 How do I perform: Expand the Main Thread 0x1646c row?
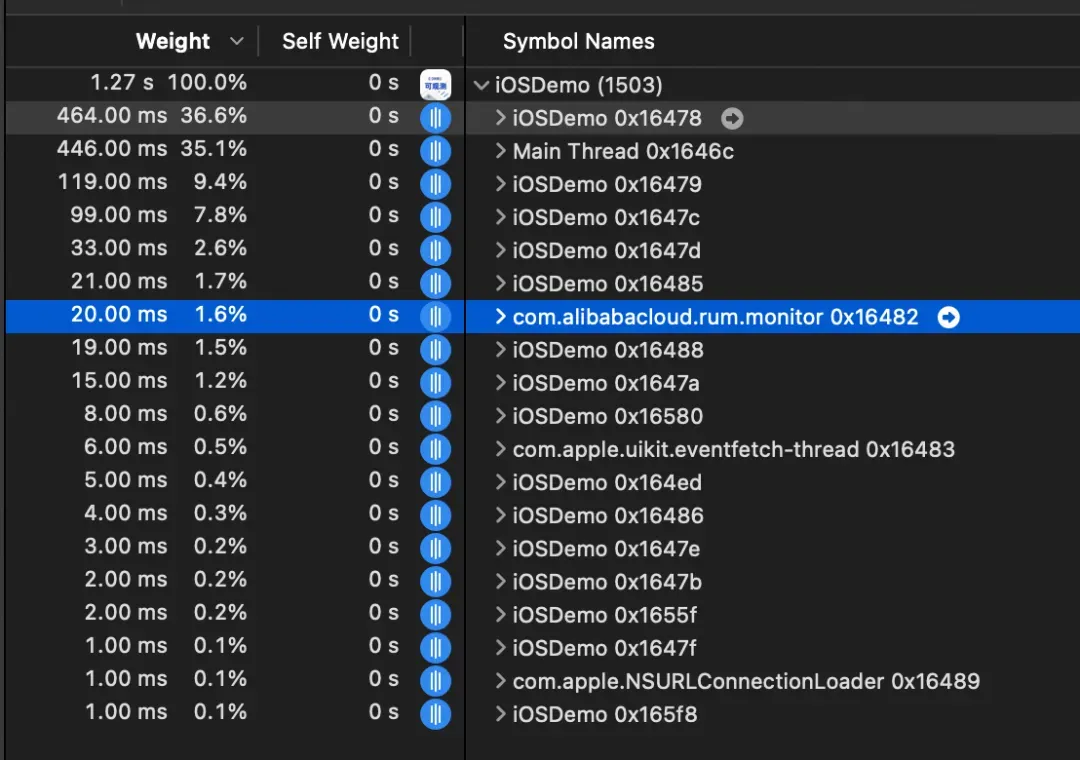501,151
